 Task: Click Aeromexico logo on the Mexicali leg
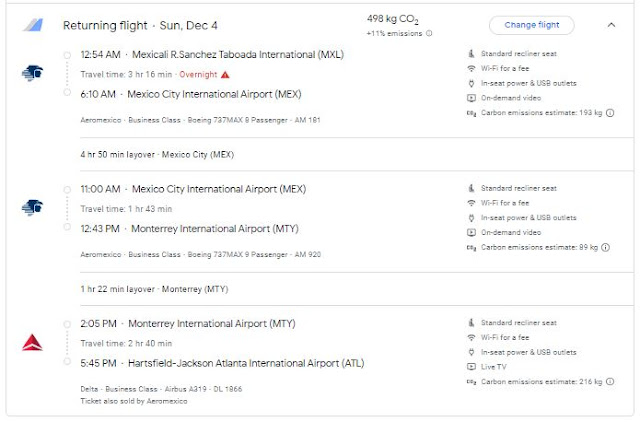pos(31,72)
